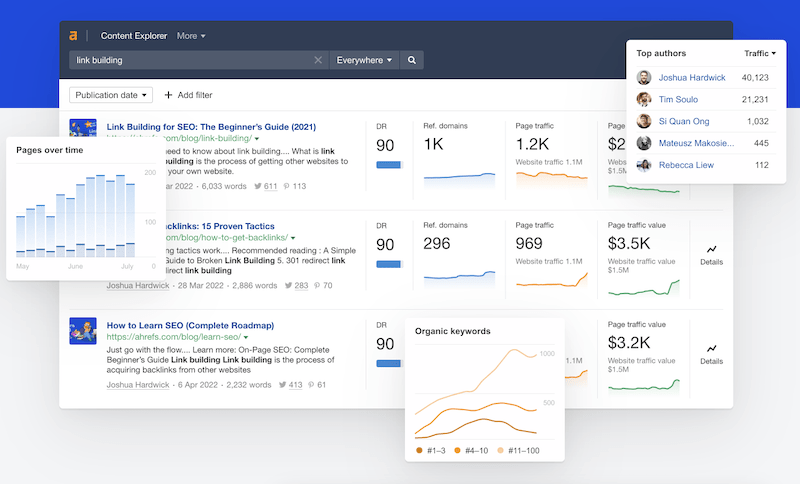Viewport: 800px width, 484px height.
Task: Click Twitter share count 413
Action: coord(291,385)
